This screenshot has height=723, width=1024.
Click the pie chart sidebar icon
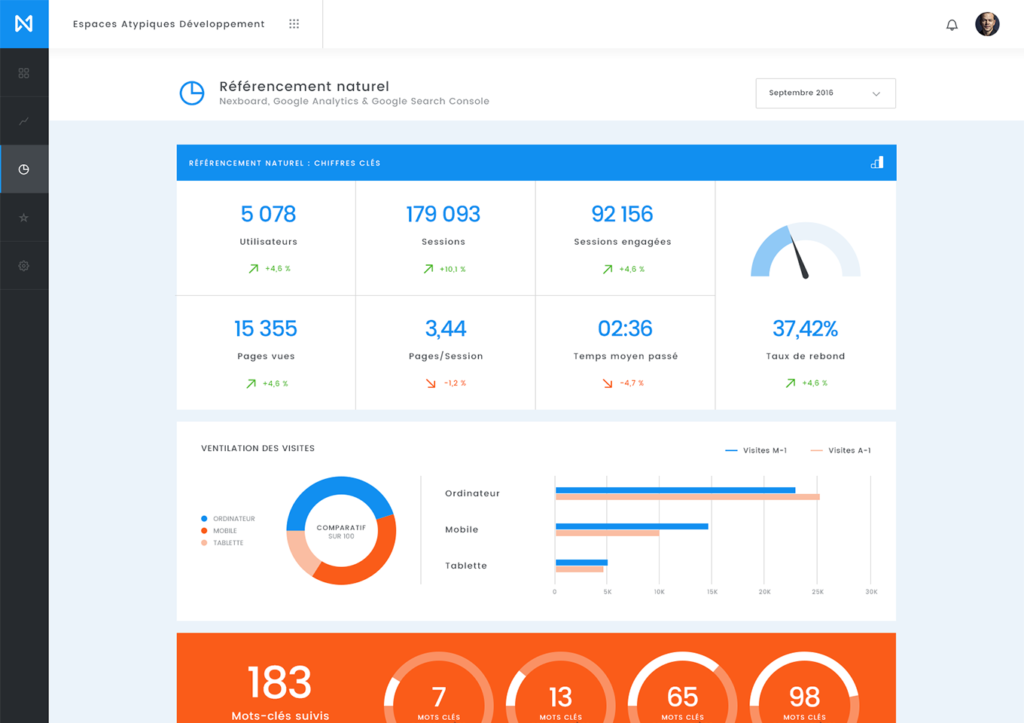pyautogui.click(x=24, y=169)
